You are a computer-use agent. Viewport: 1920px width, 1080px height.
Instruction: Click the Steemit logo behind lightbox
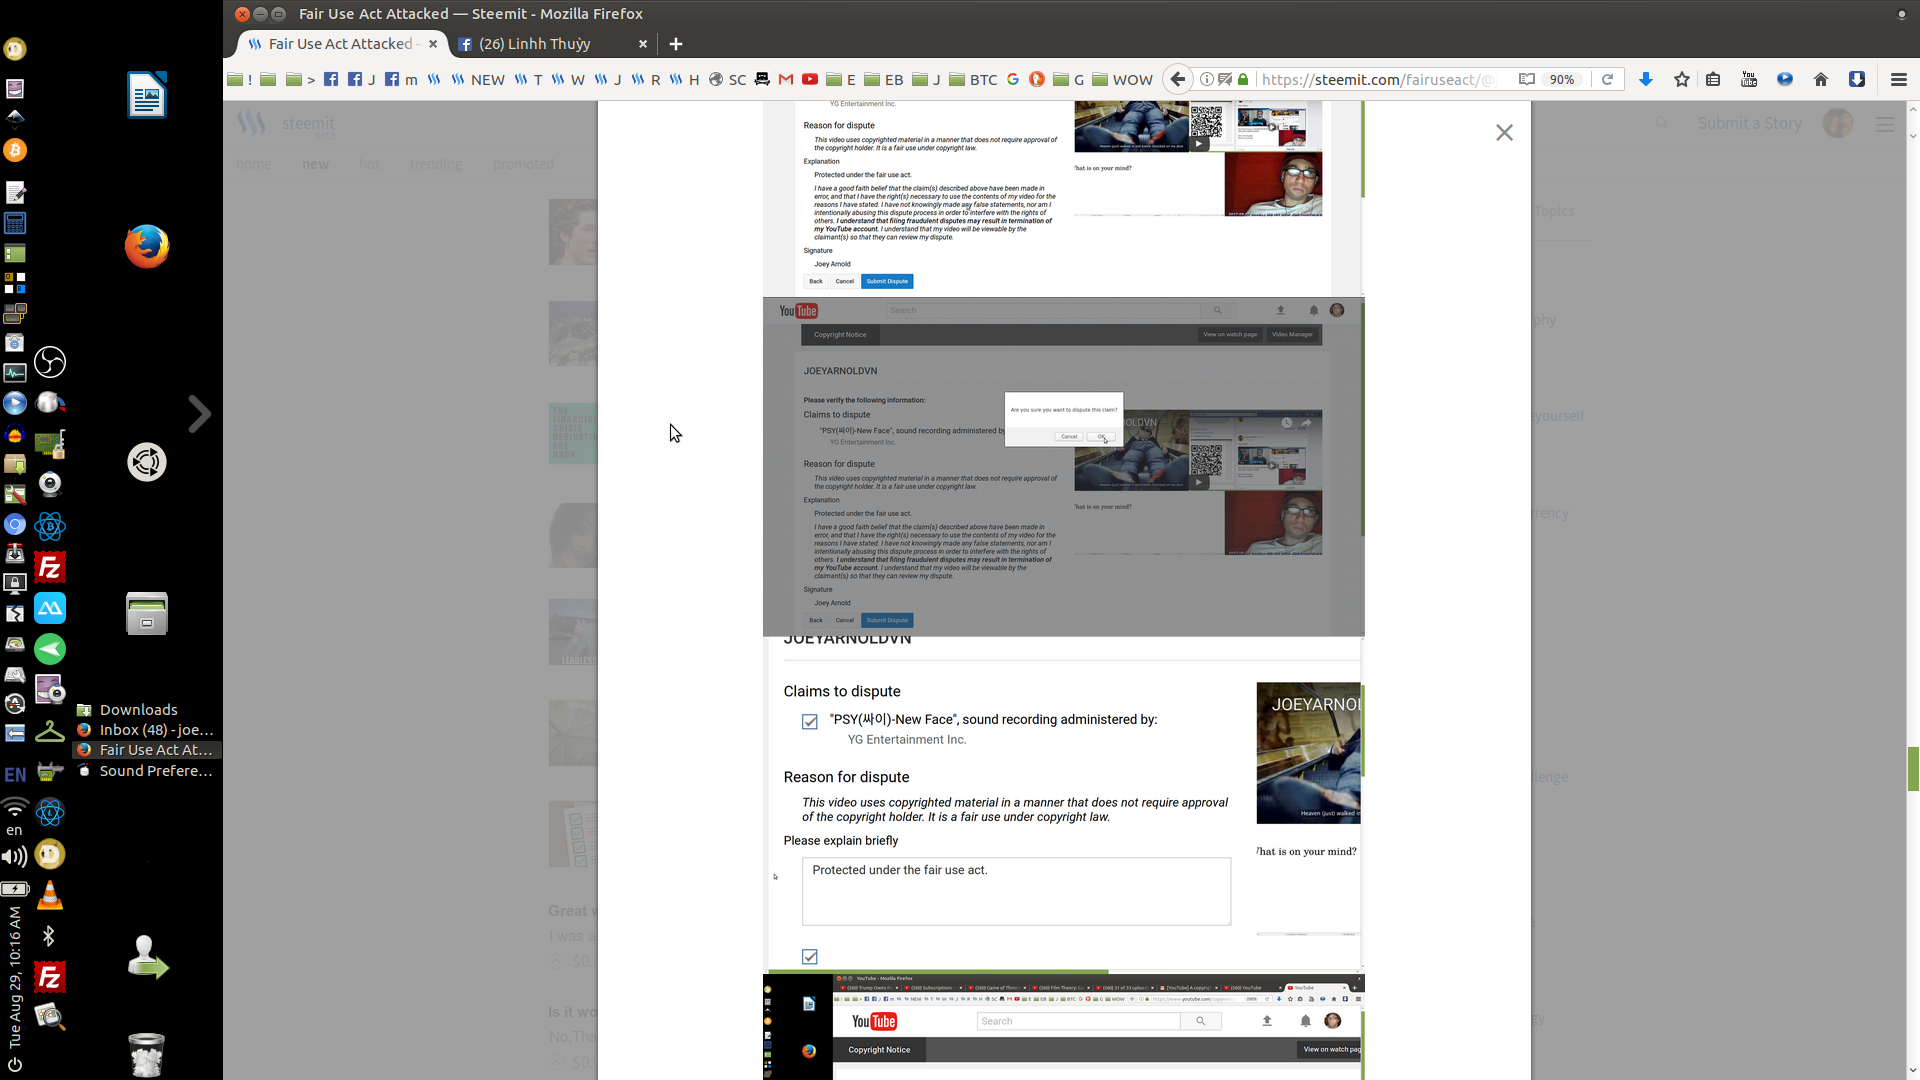(286, 124)
